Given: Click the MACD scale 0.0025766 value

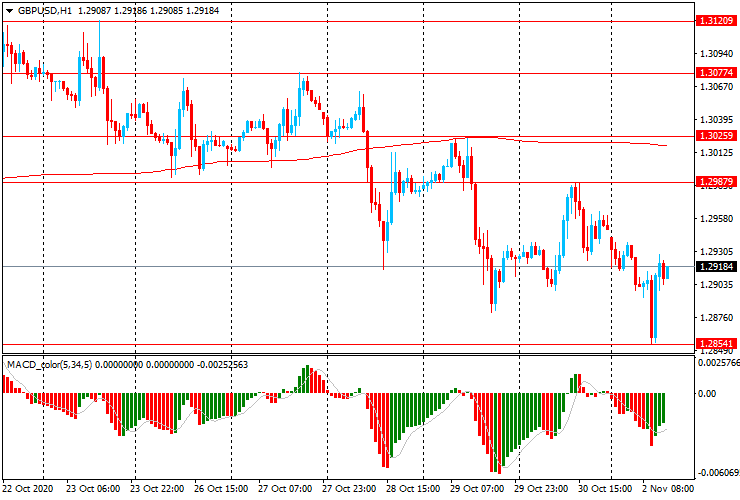Looking at the screenshot, I should click(x=719, y=363).
